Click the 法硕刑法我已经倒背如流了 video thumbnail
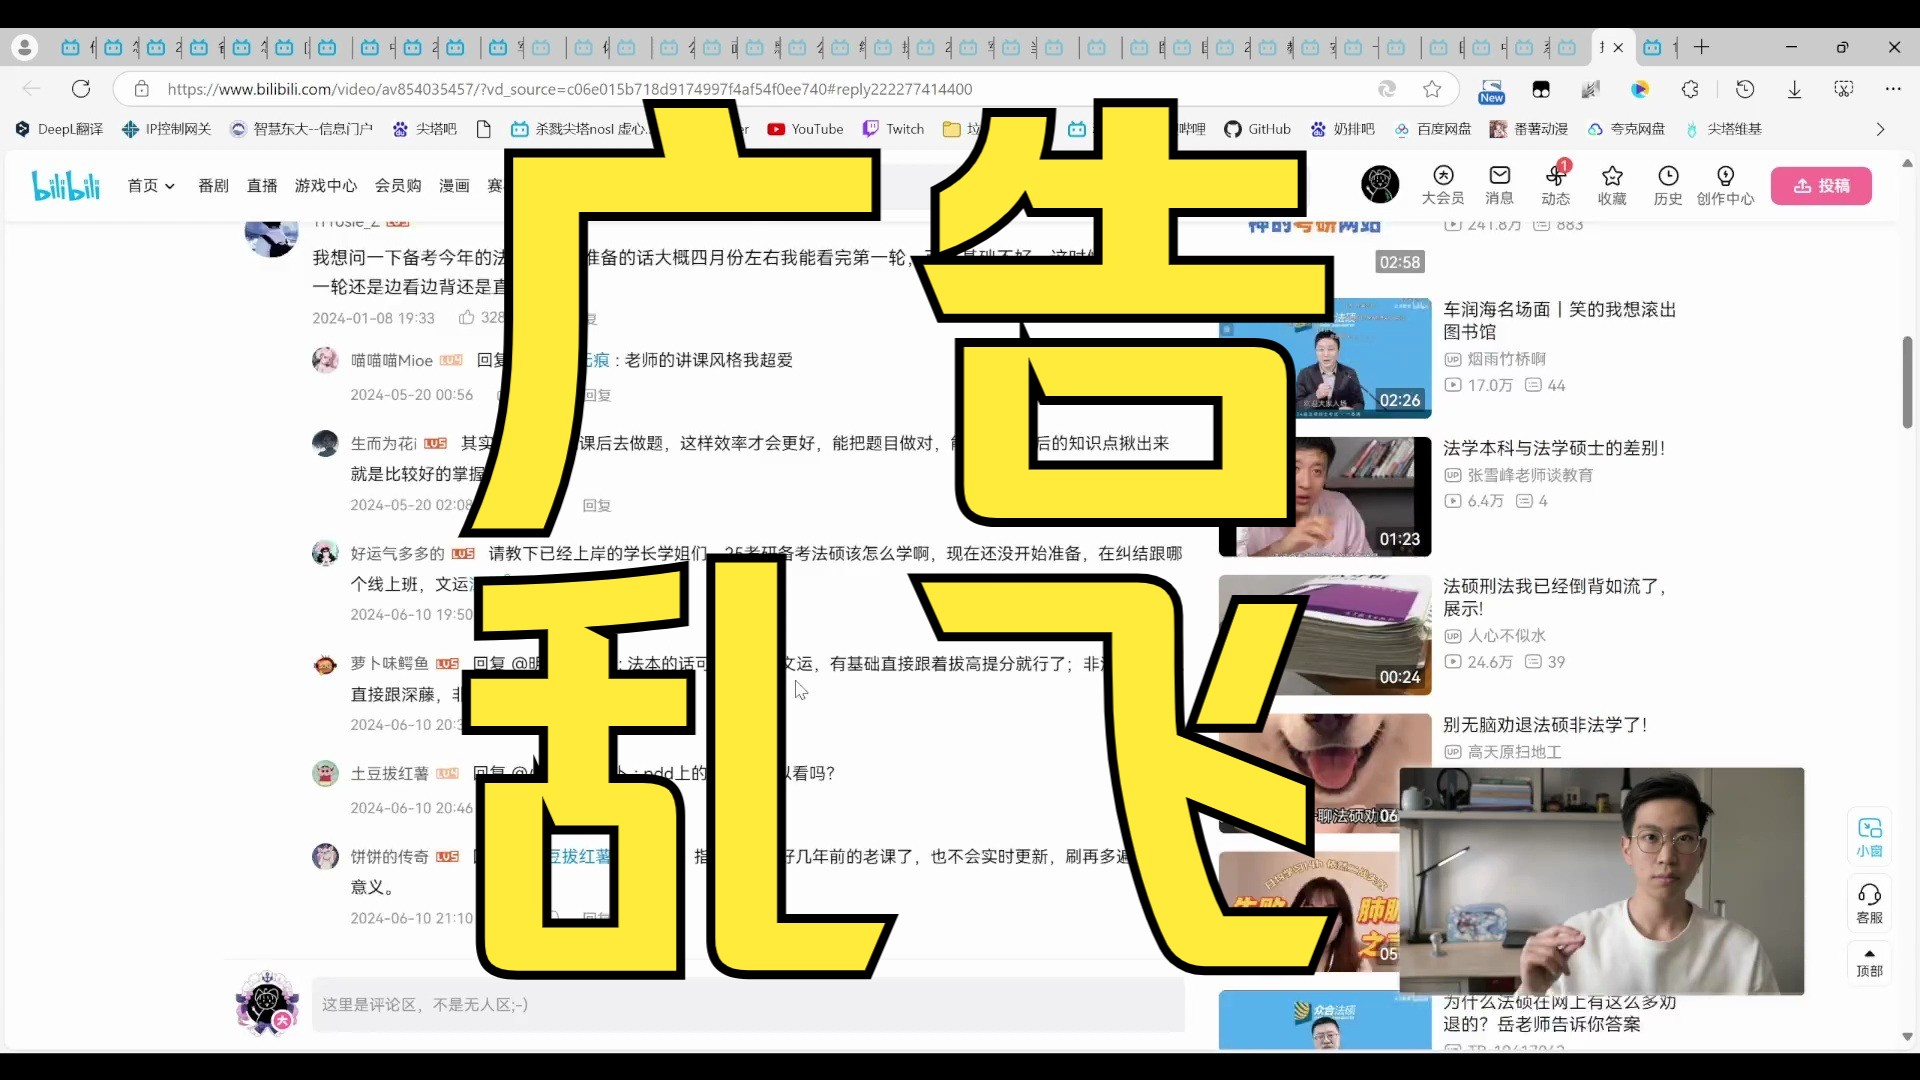The width and height of the screenshot is (1920, 1080). point(1324,633)
